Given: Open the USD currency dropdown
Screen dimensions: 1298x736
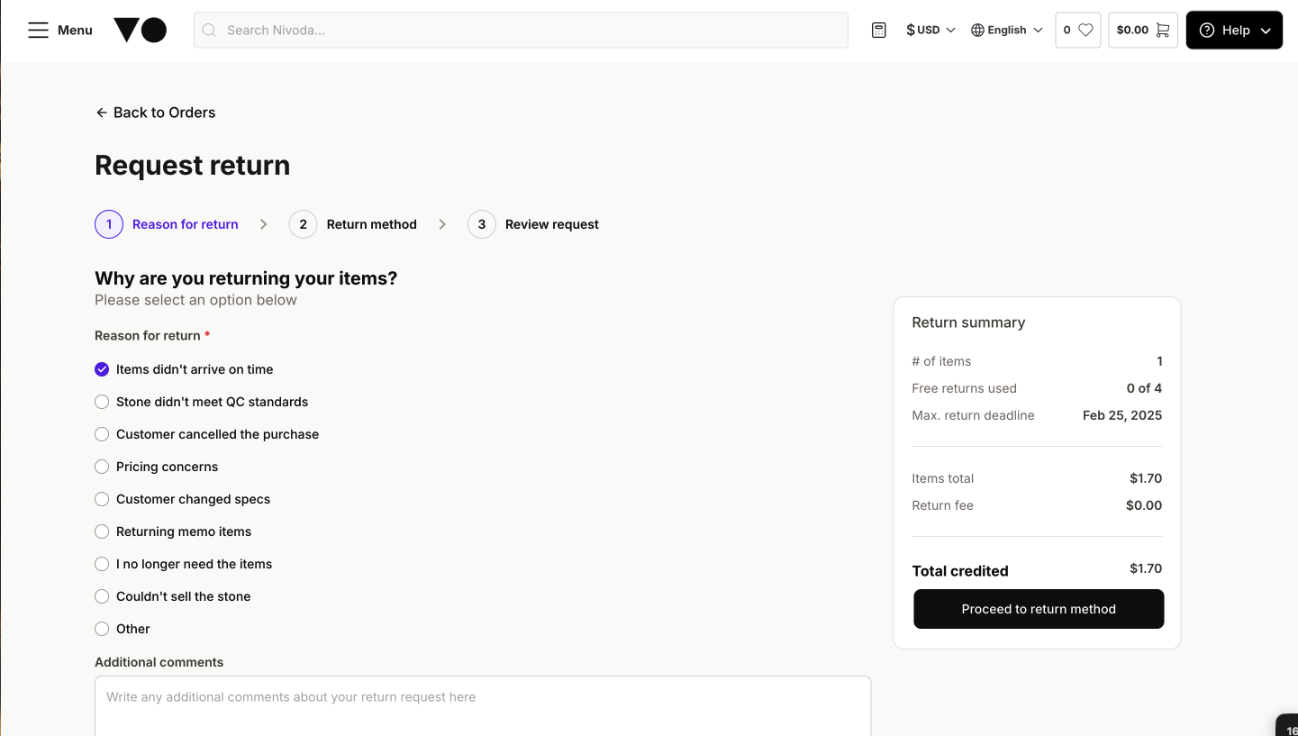Looking at the screenshot, I should pyautogui.click(x=930, y=30).
